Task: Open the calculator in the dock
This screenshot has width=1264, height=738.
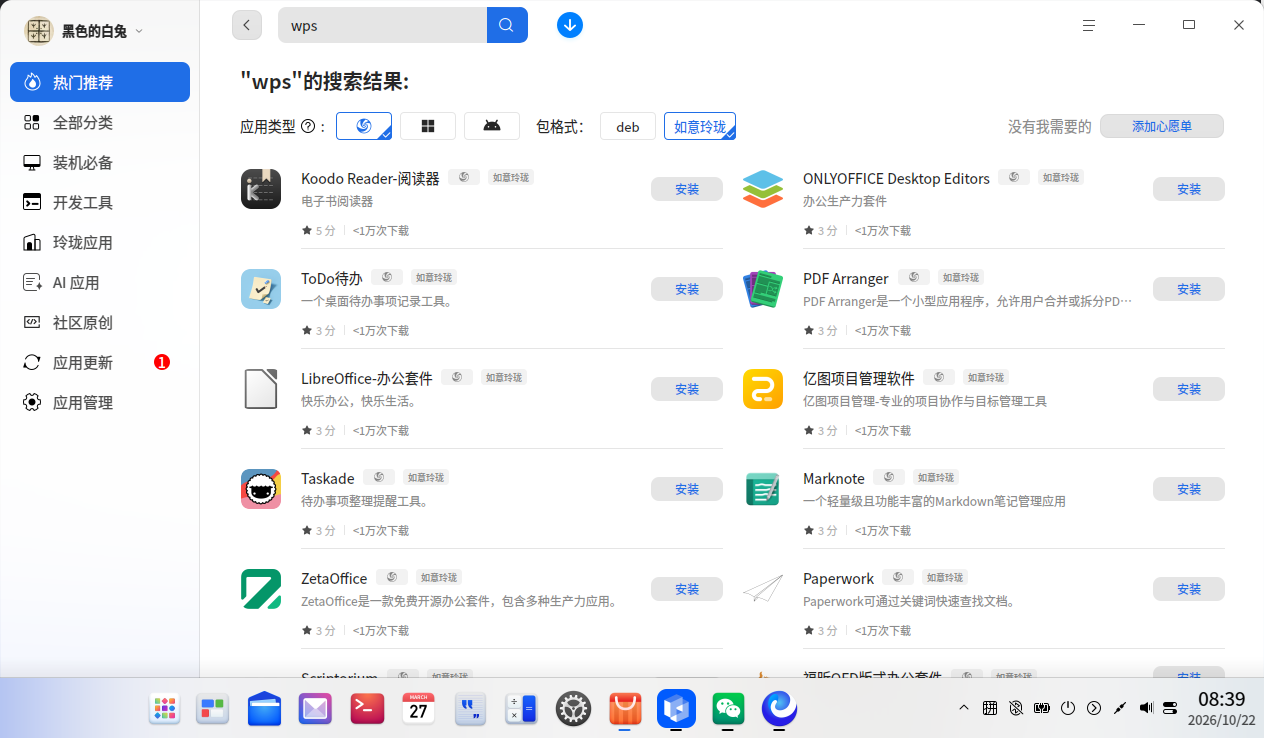Action: 520,709
